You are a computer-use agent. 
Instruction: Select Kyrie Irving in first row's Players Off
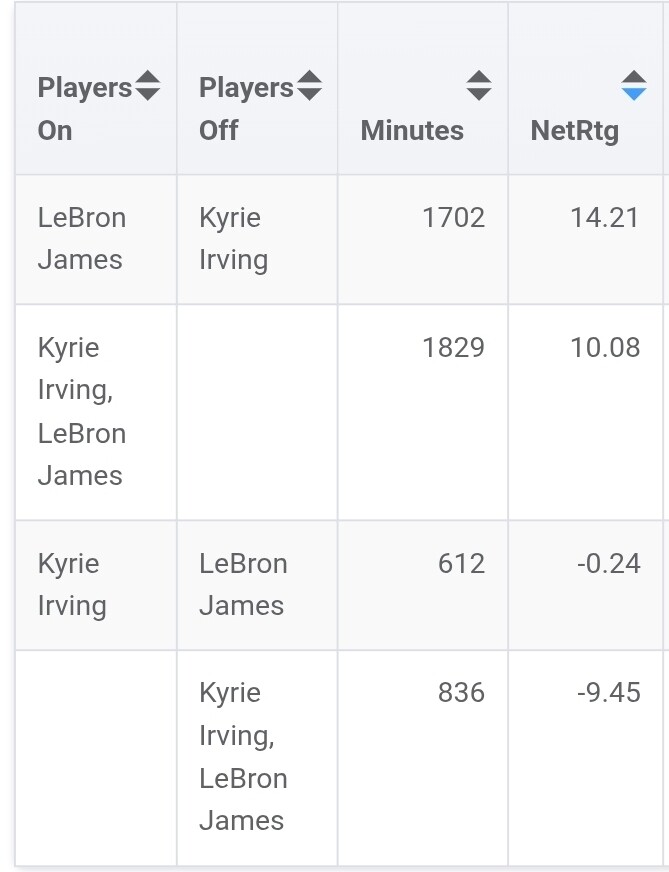point(234,239)
